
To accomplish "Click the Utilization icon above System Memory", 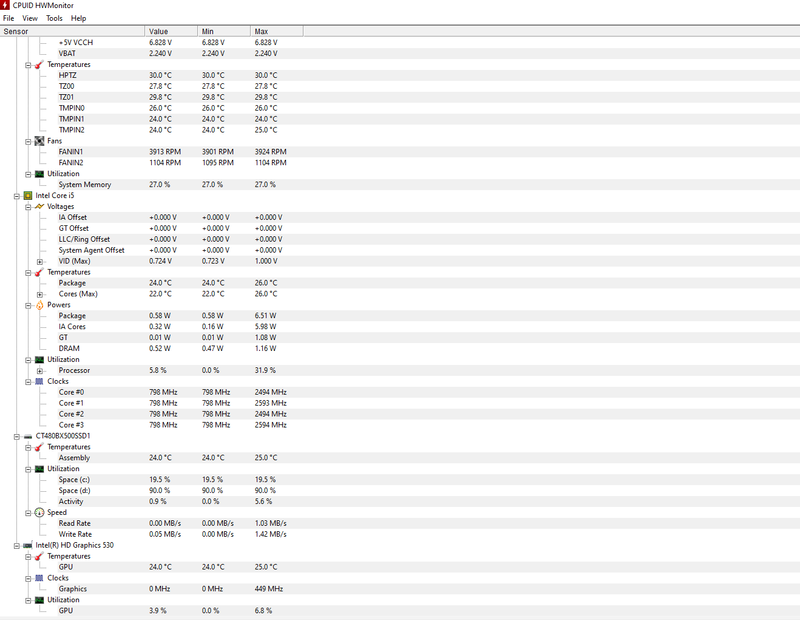I will coord(39,174).
